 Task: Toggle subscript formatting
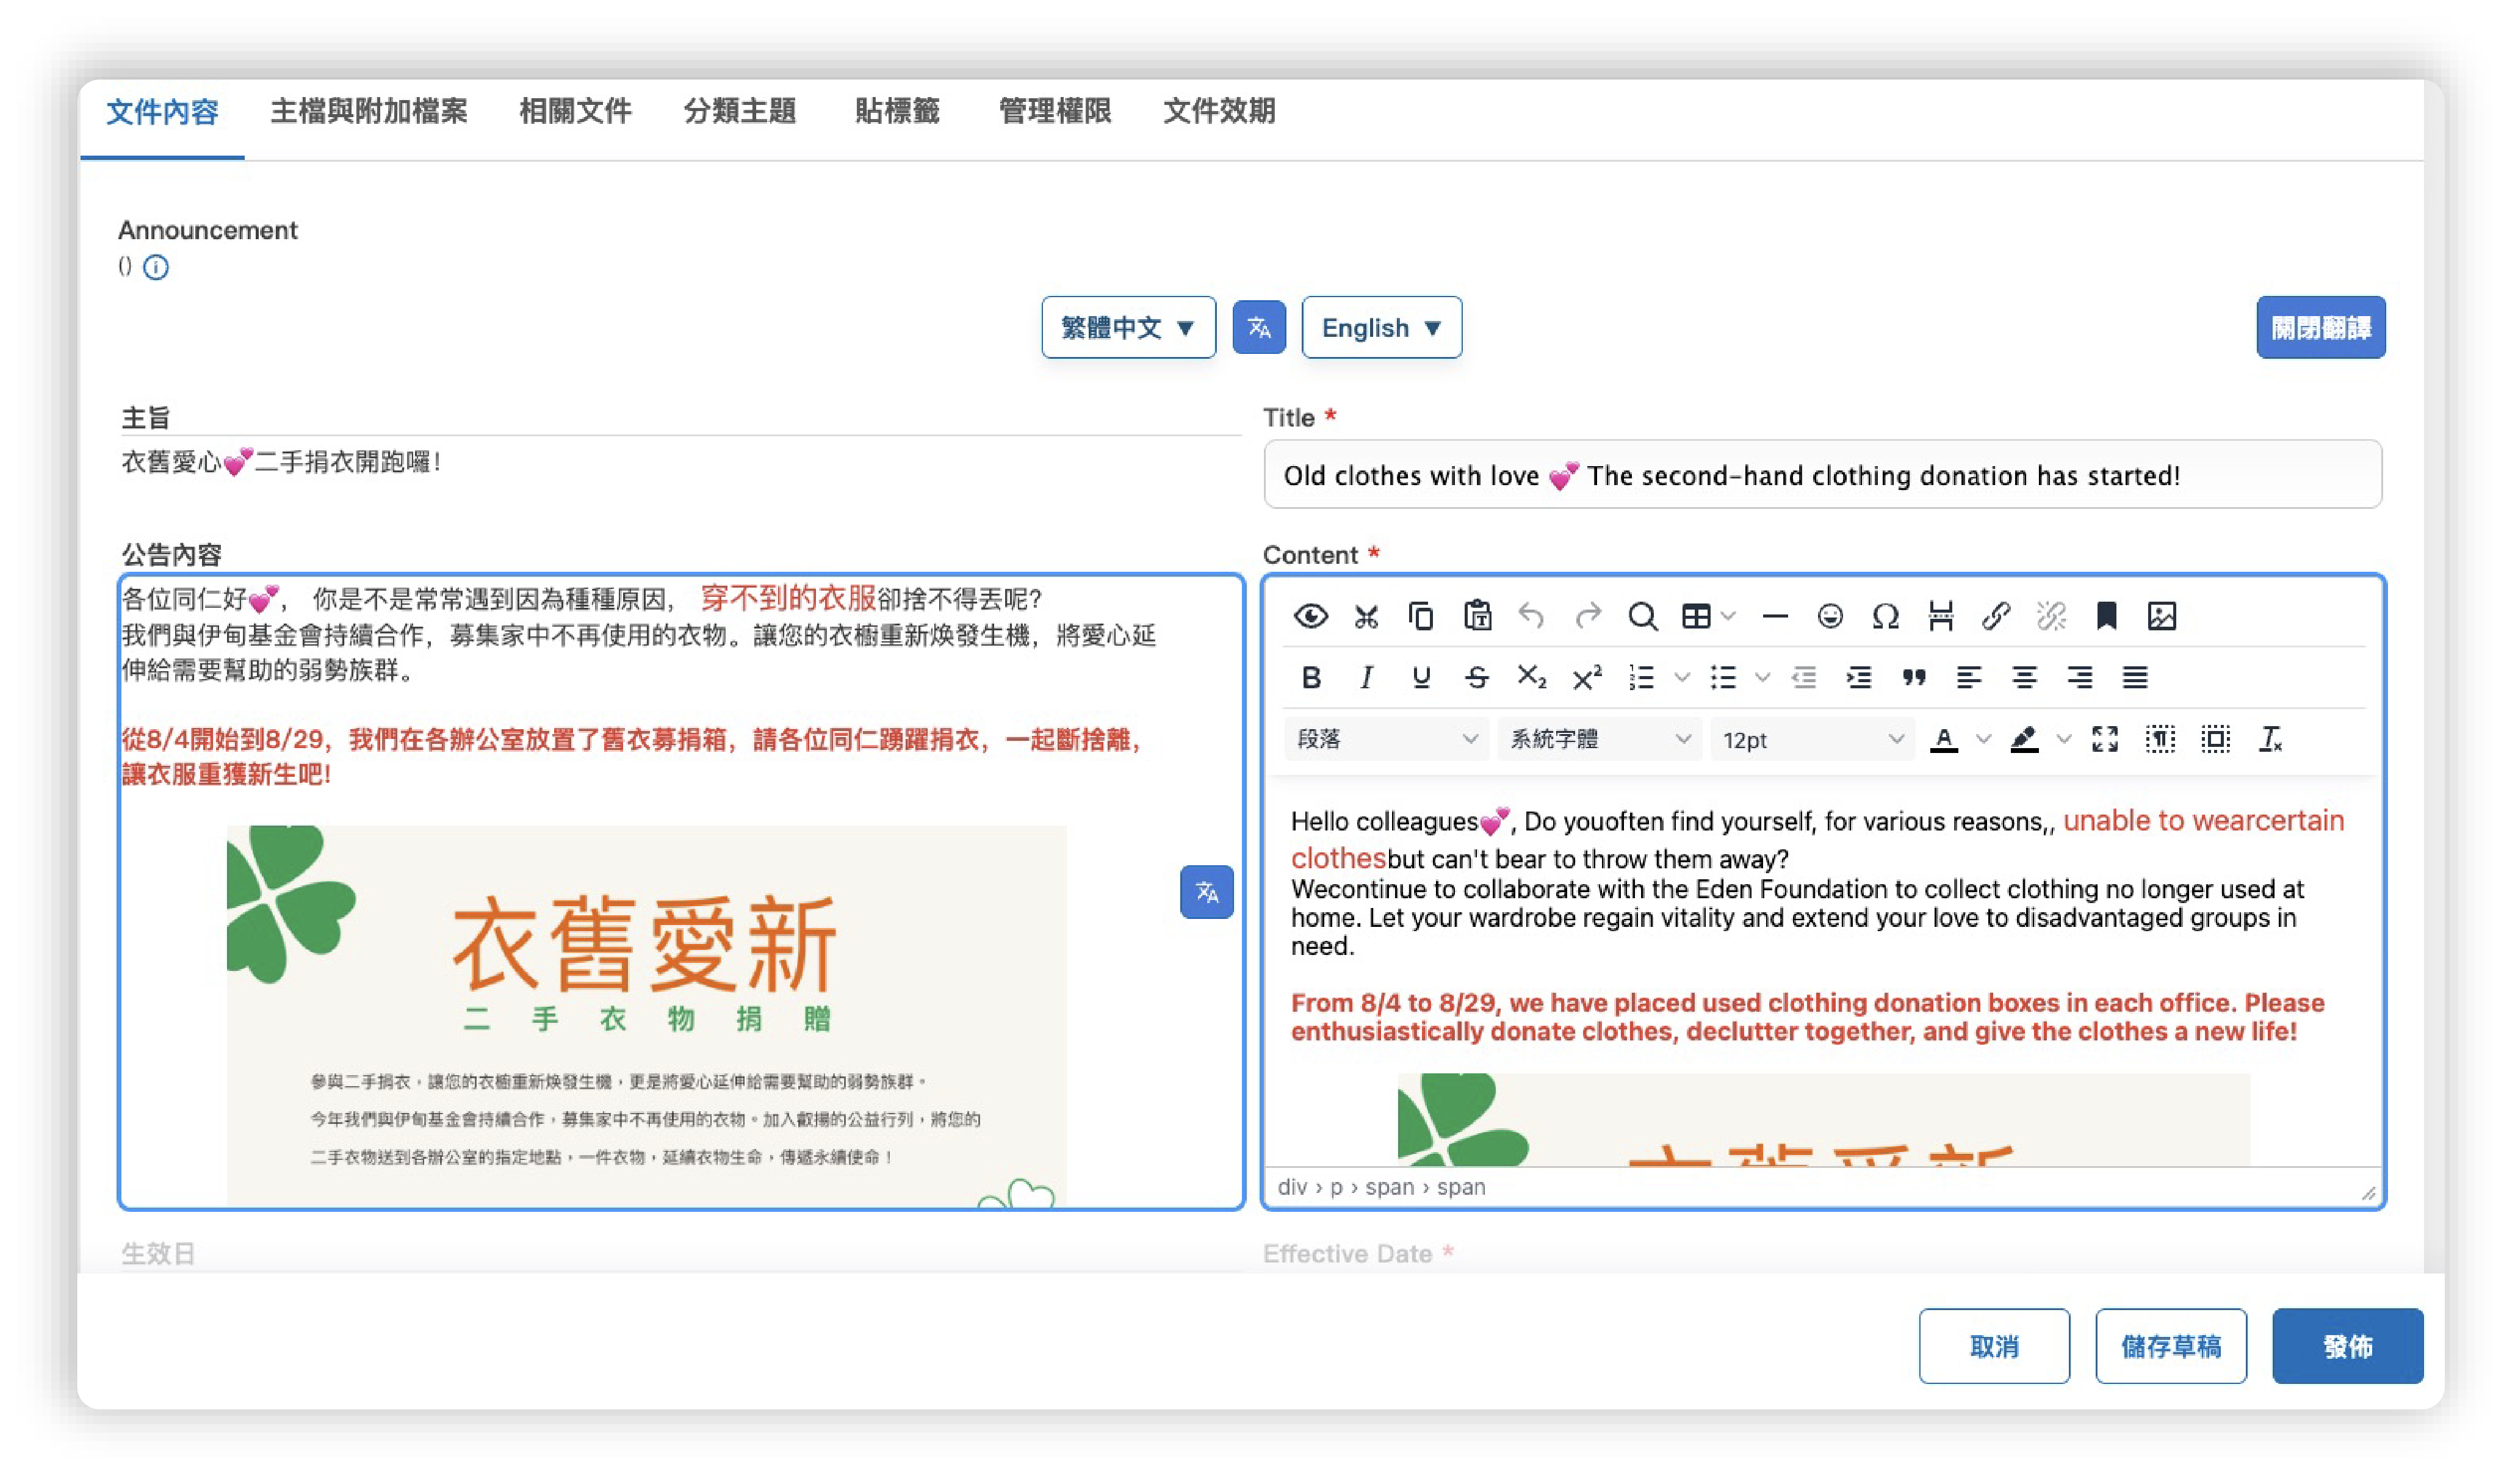(x=1532, y=678)
